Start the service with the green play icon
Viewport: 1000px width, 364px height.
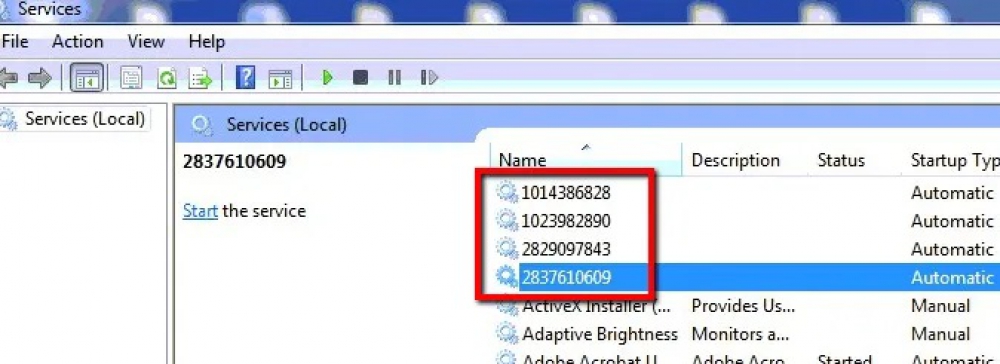click(327, 78)
